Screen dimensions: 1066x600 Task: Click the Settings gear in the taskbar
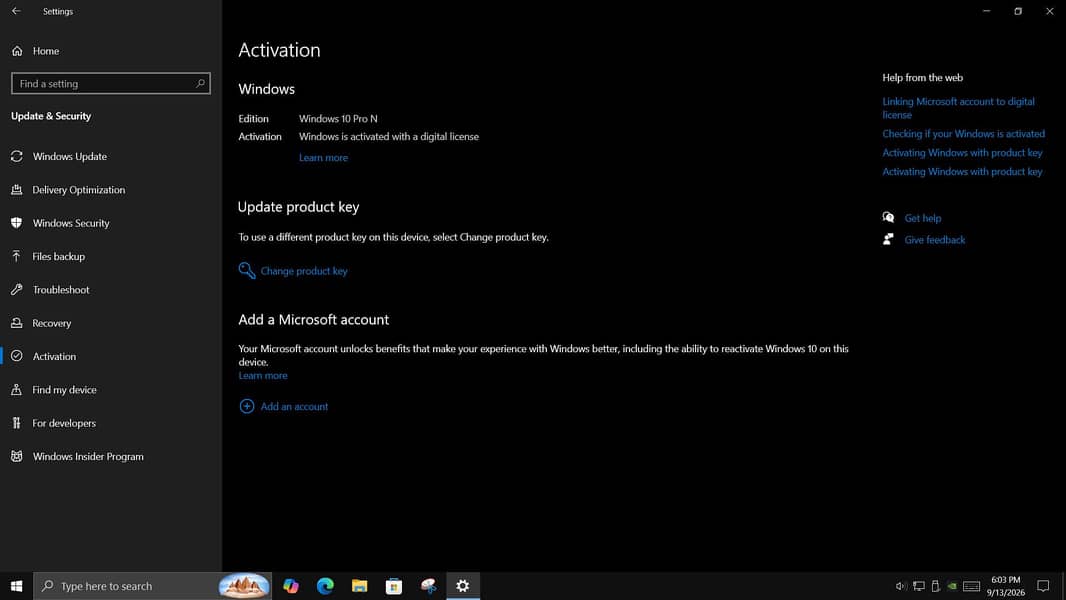[463, 586]
